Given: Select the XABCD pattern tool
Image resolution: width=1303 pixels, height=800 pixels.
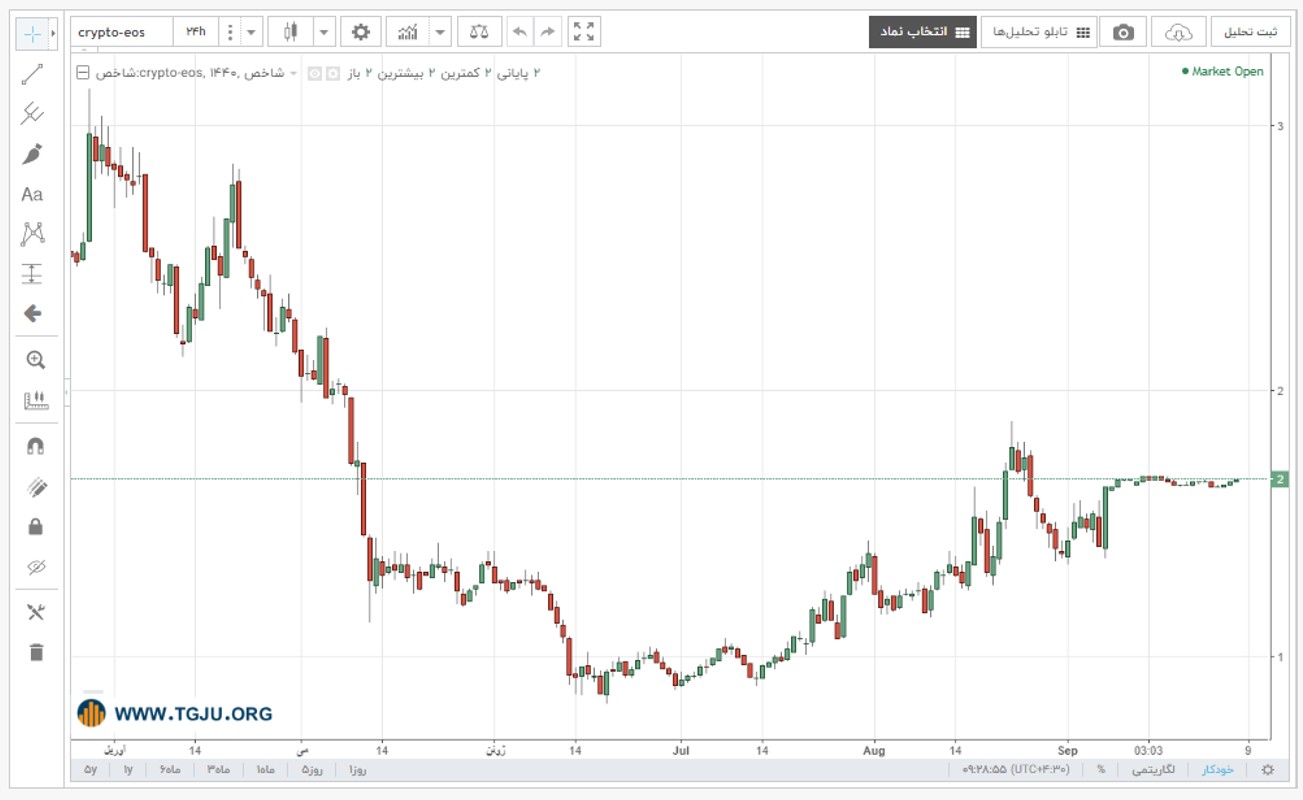Looking at the screenshot, I should point(32,234).
